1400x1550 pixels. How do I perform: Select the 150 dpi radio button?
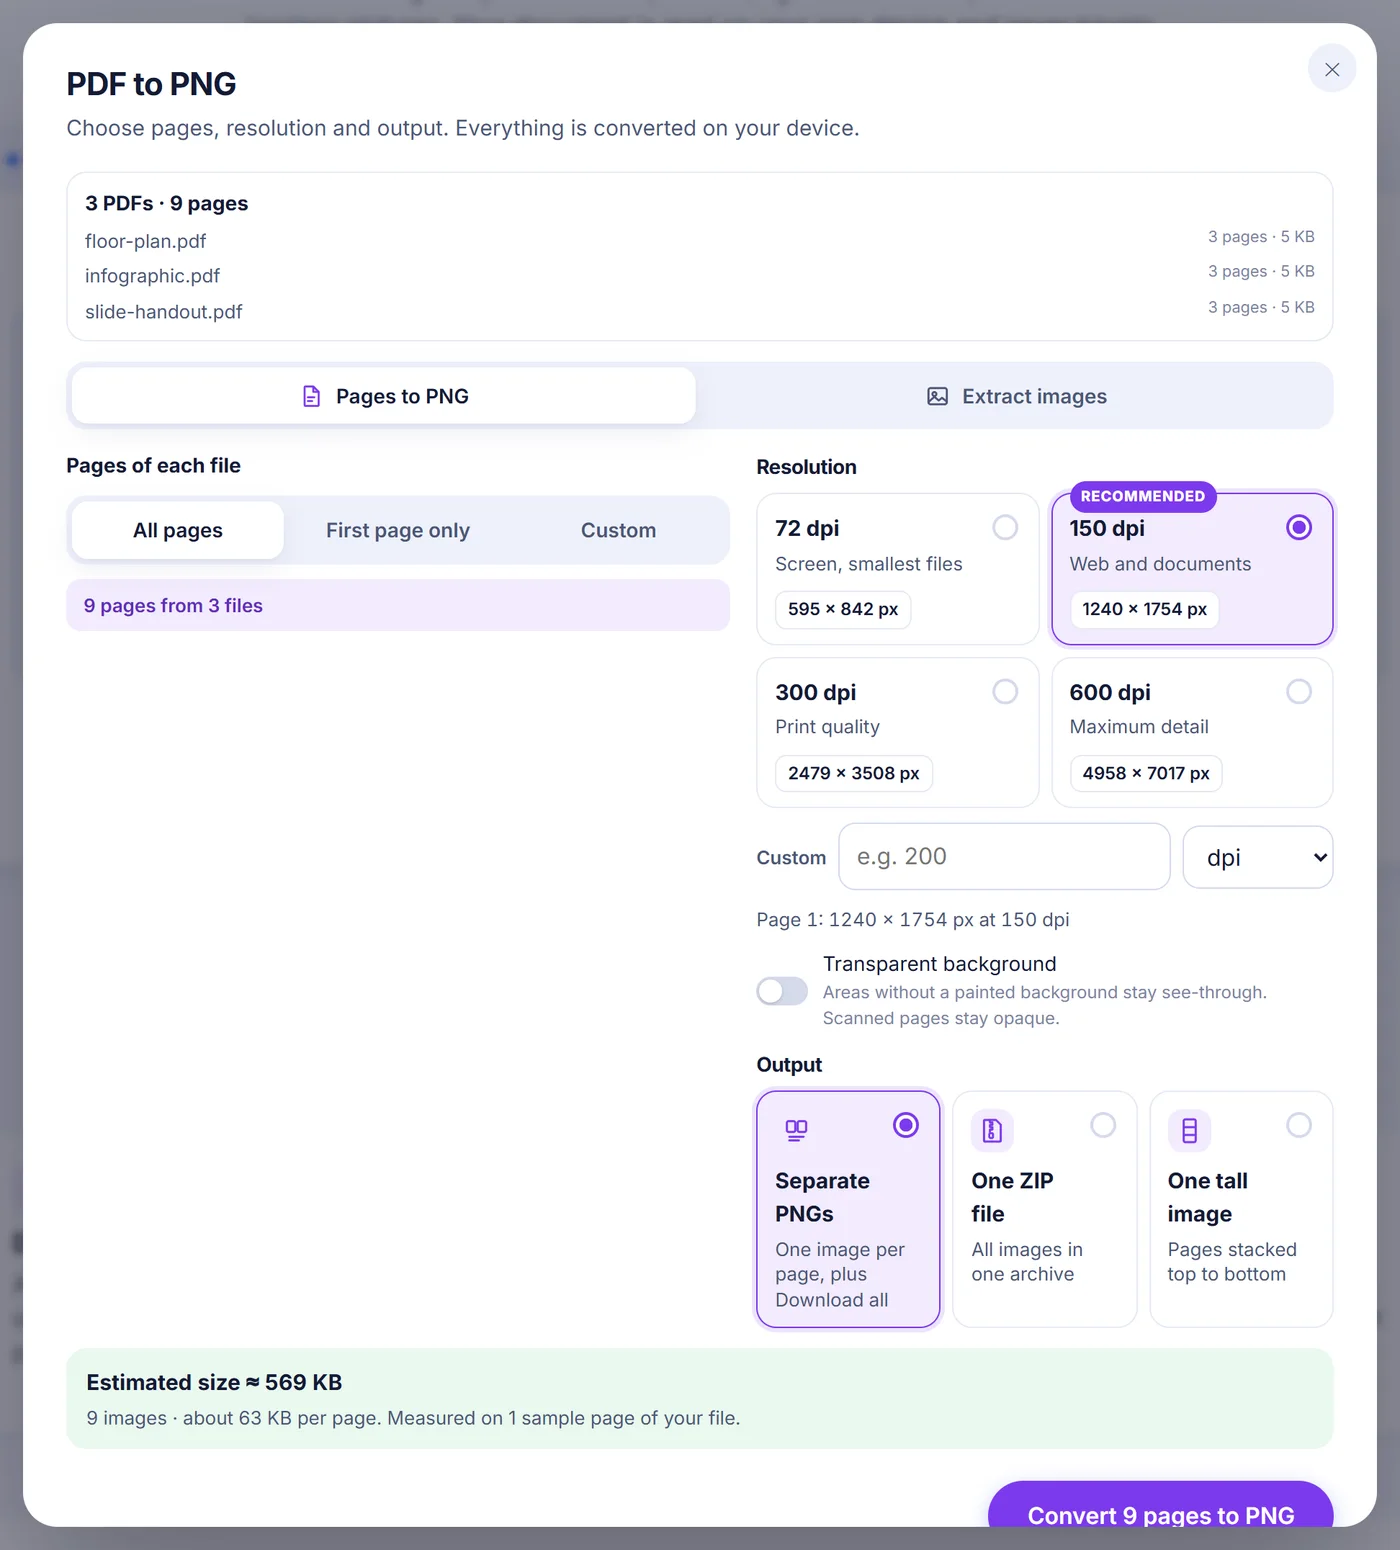click(1298, 527)
